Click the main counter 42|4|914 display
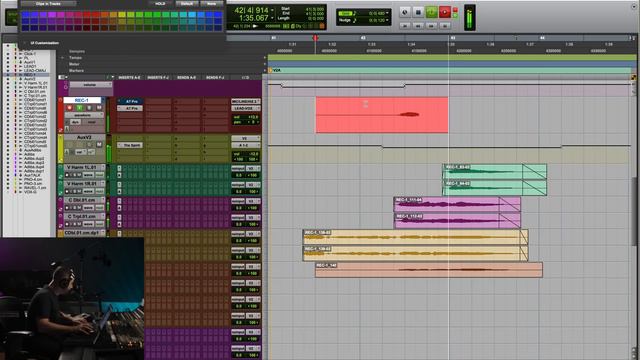This screenshot has height=360, width=640. coord(251,10)
